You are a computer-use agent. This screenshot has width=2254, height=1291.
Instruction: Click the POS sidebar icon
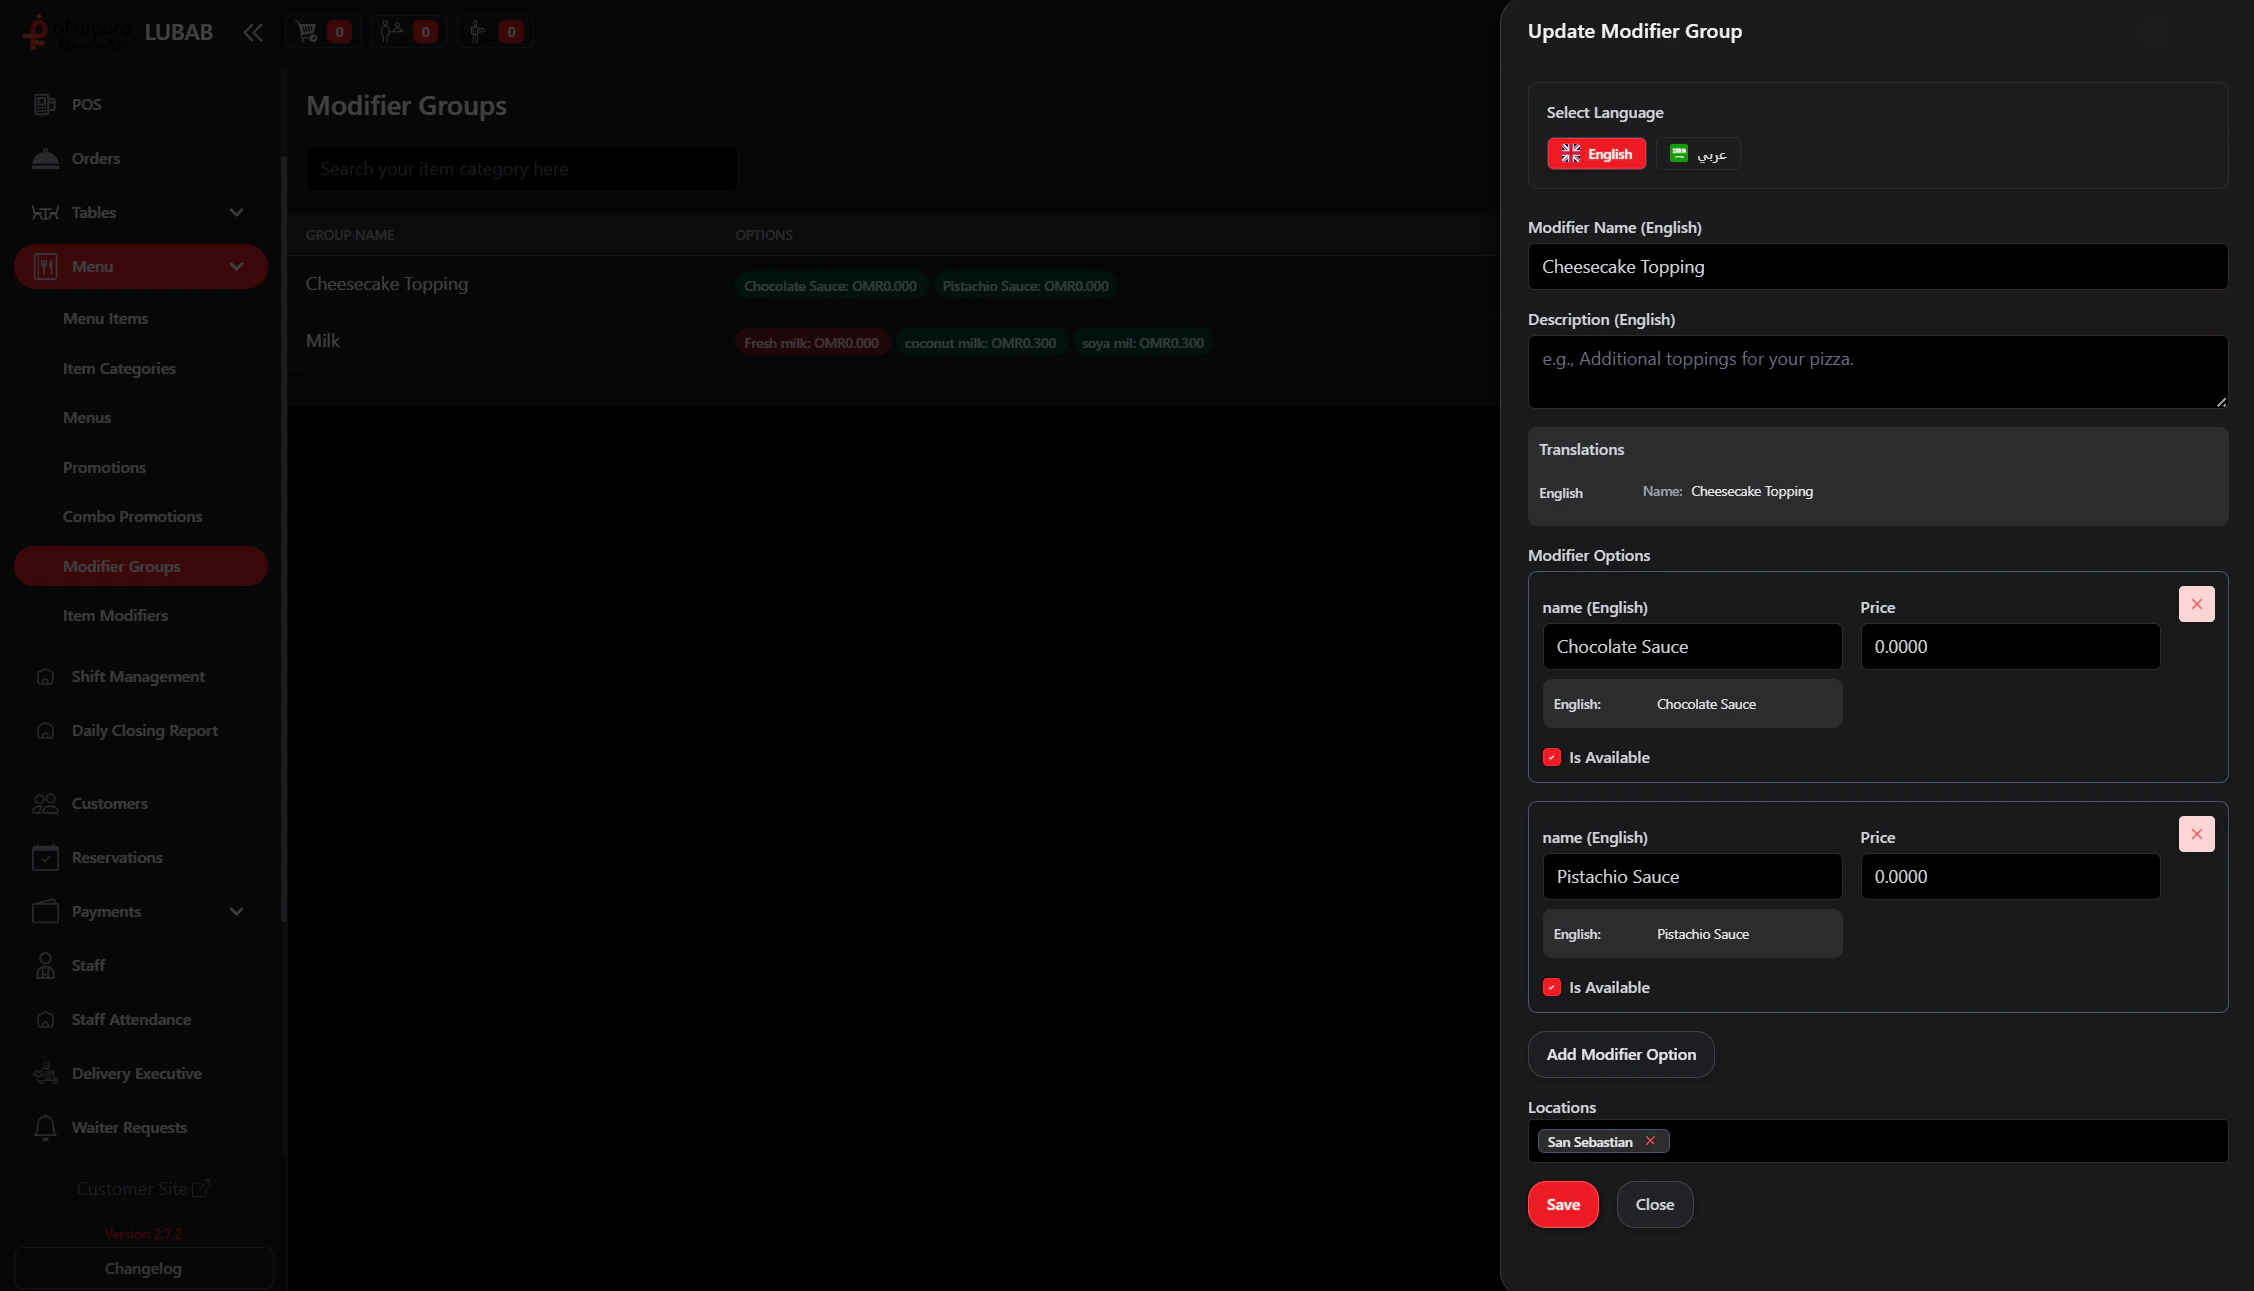(x=45, y=104)
